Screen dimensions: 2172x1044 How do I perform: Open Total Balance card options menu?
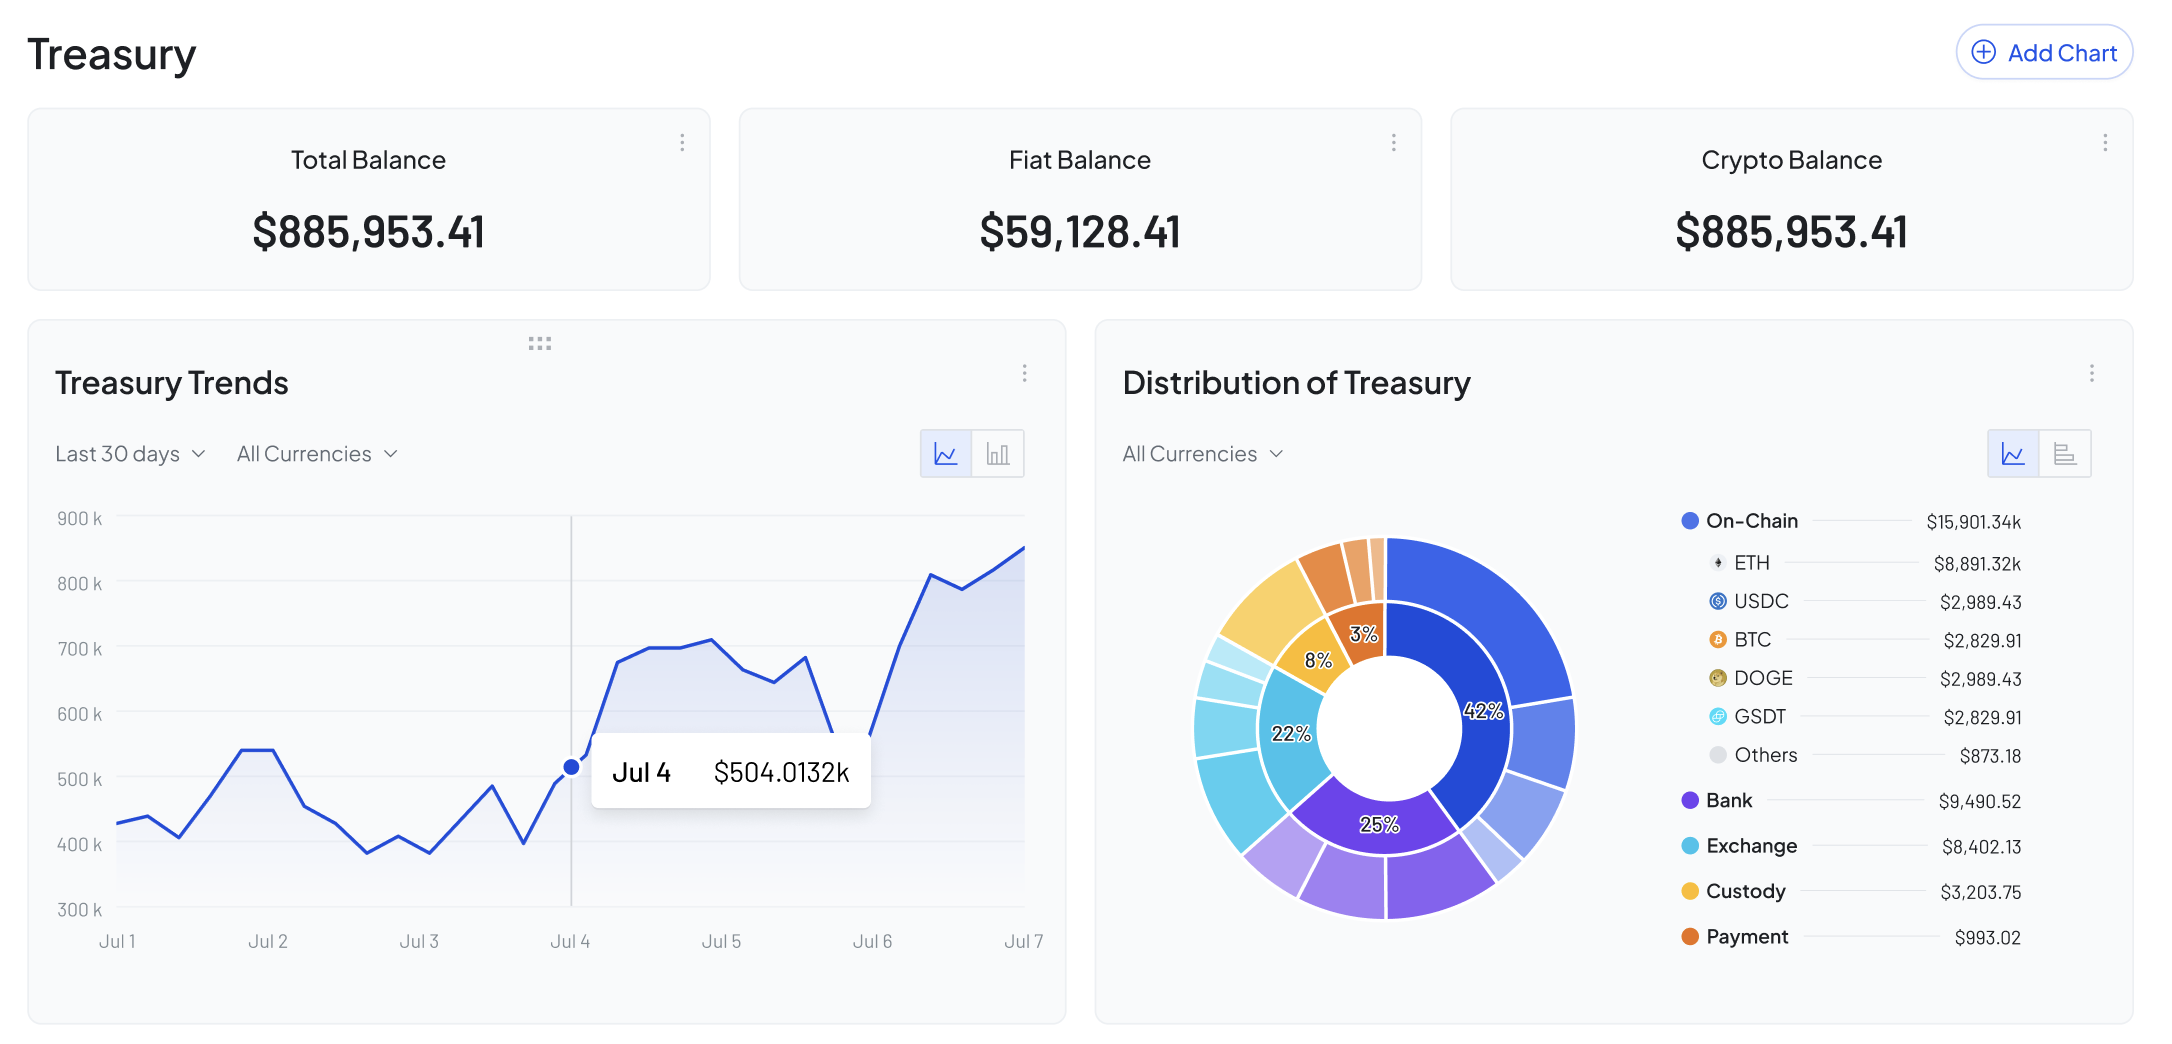pos(682,143)
